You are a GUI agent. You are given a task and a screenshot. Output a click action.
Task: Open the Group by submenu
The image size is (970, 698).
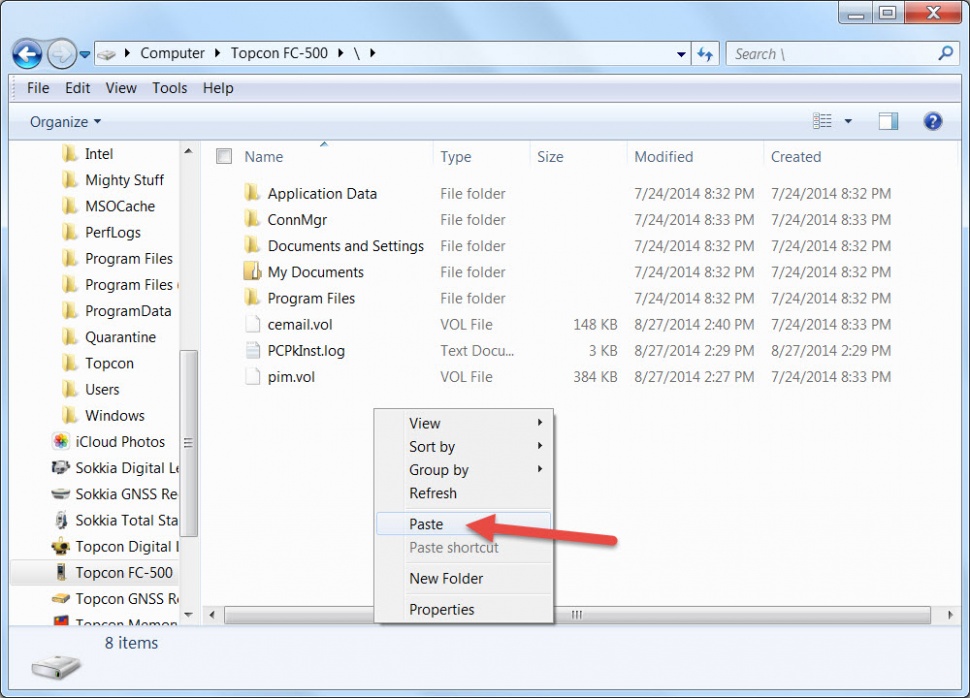463,470
